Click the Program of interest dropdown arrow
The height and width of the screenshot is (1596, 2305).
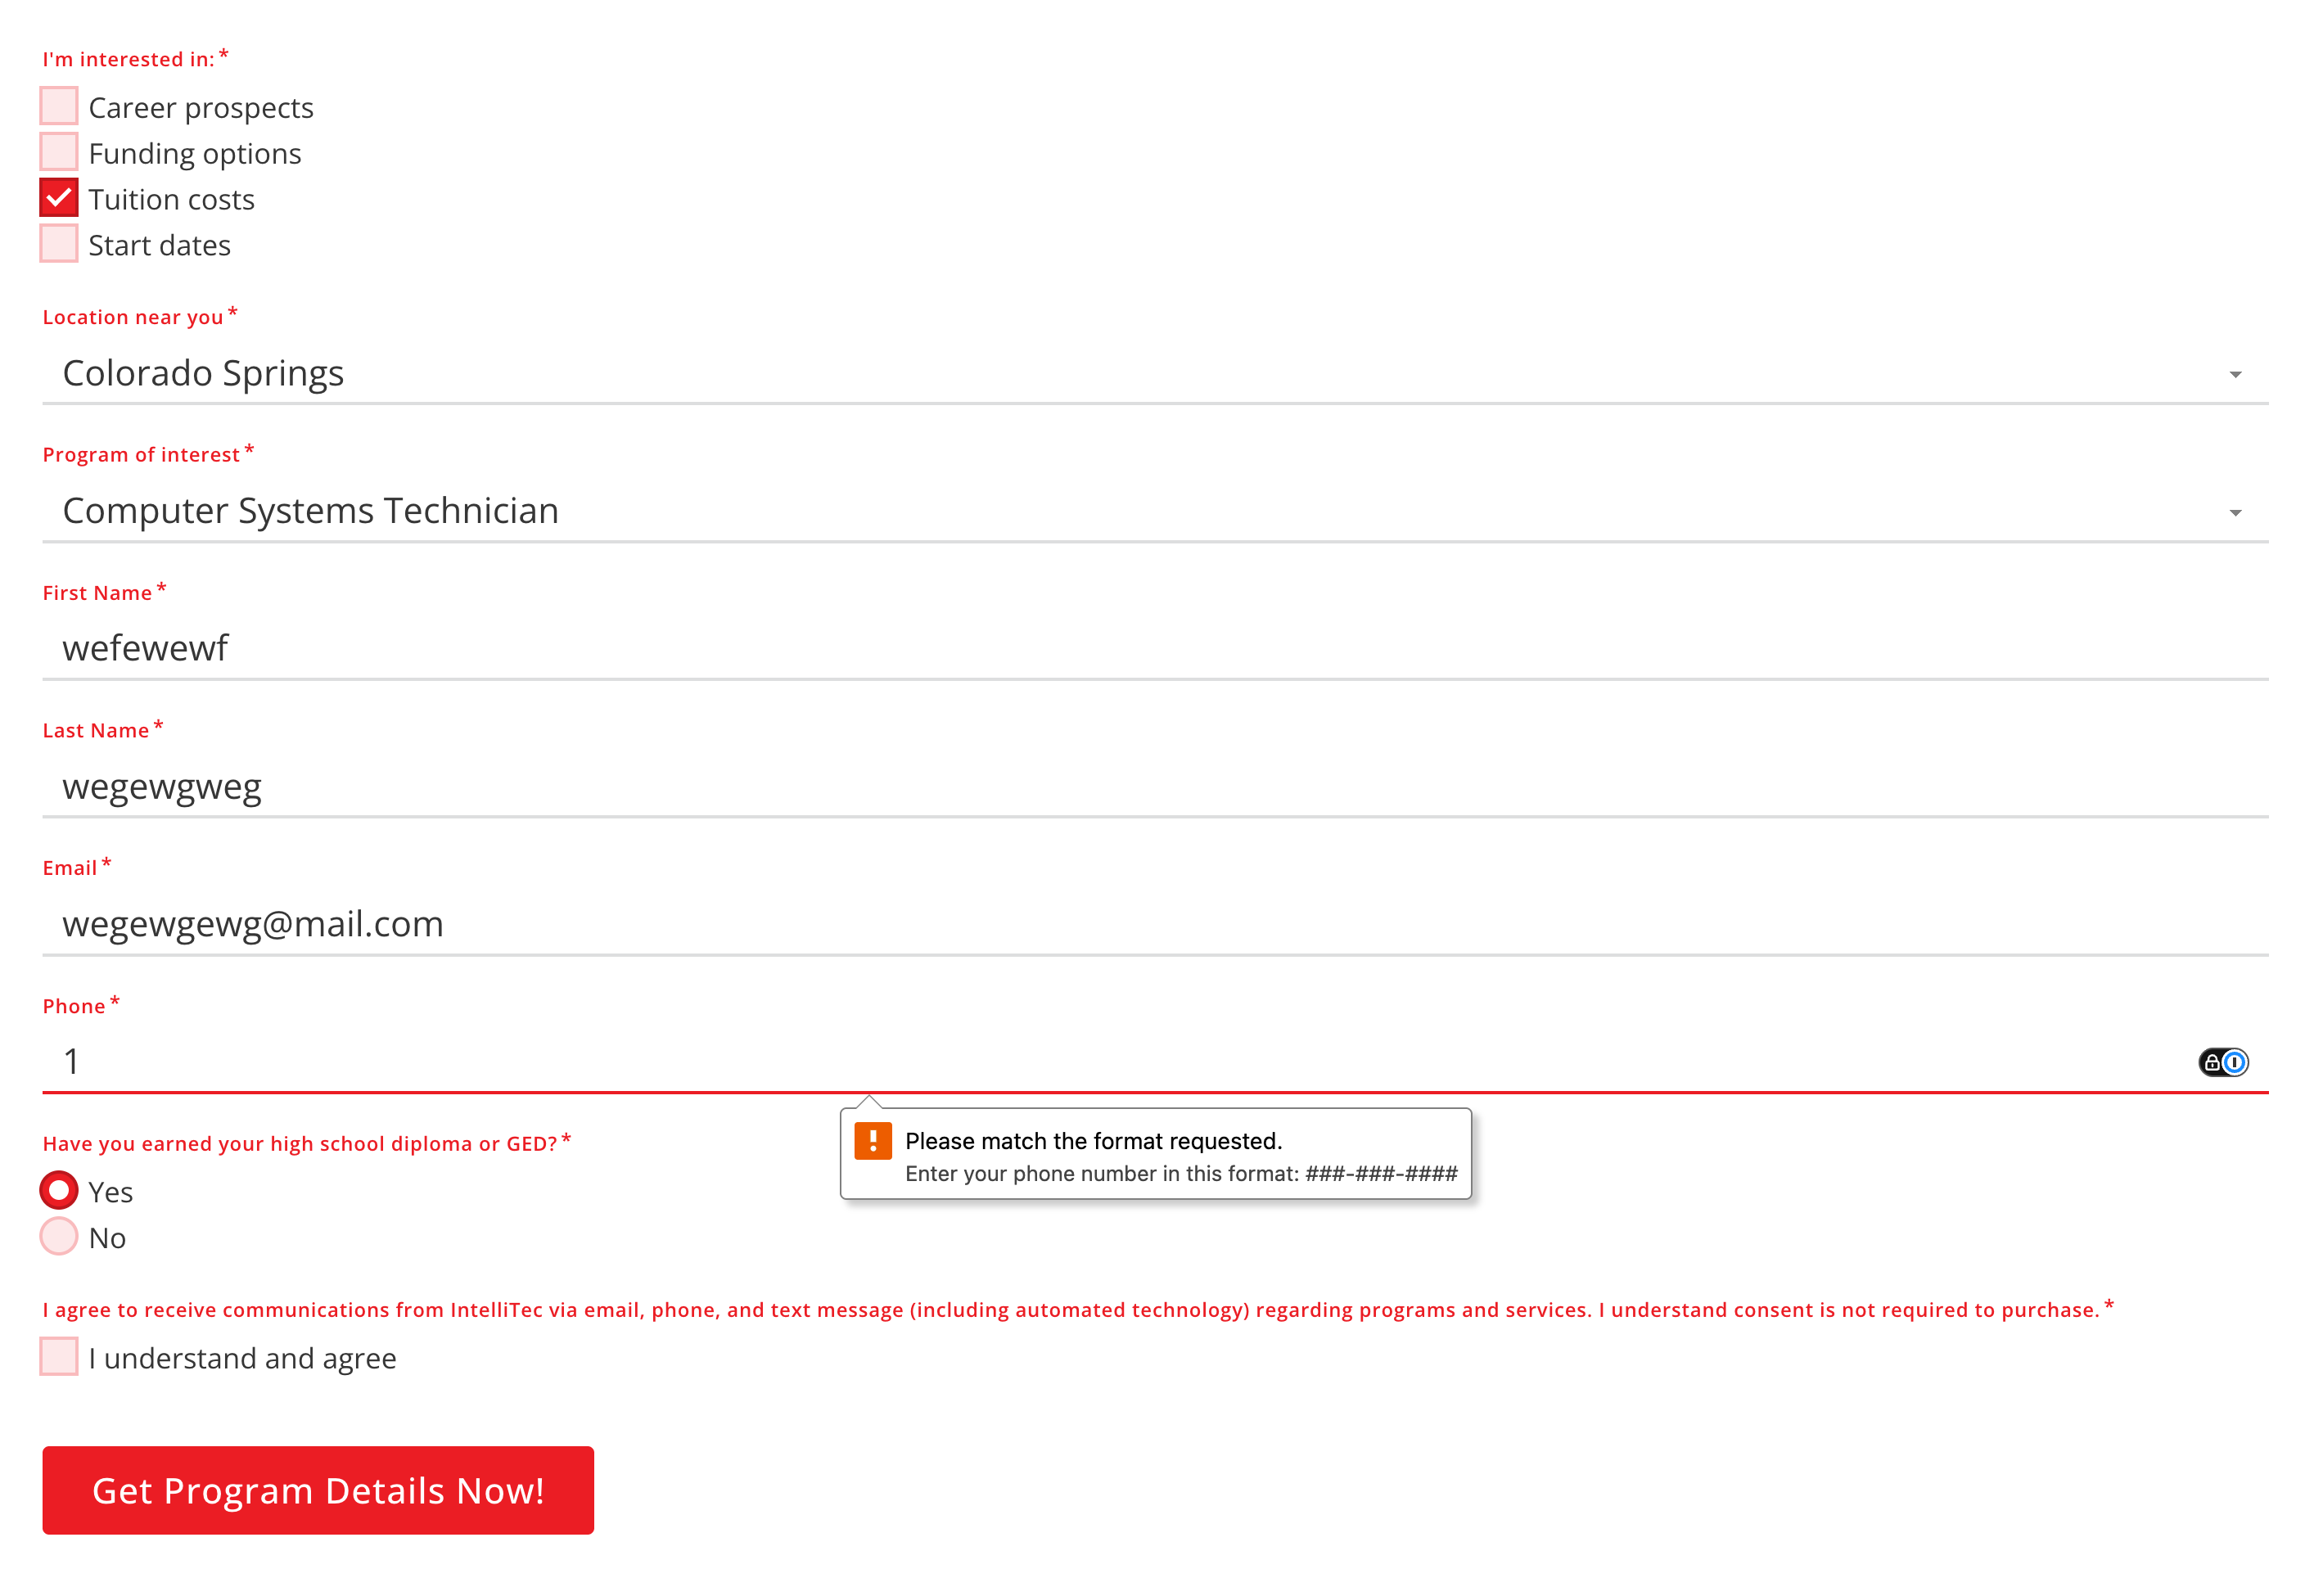click(x=2235, y=513)
